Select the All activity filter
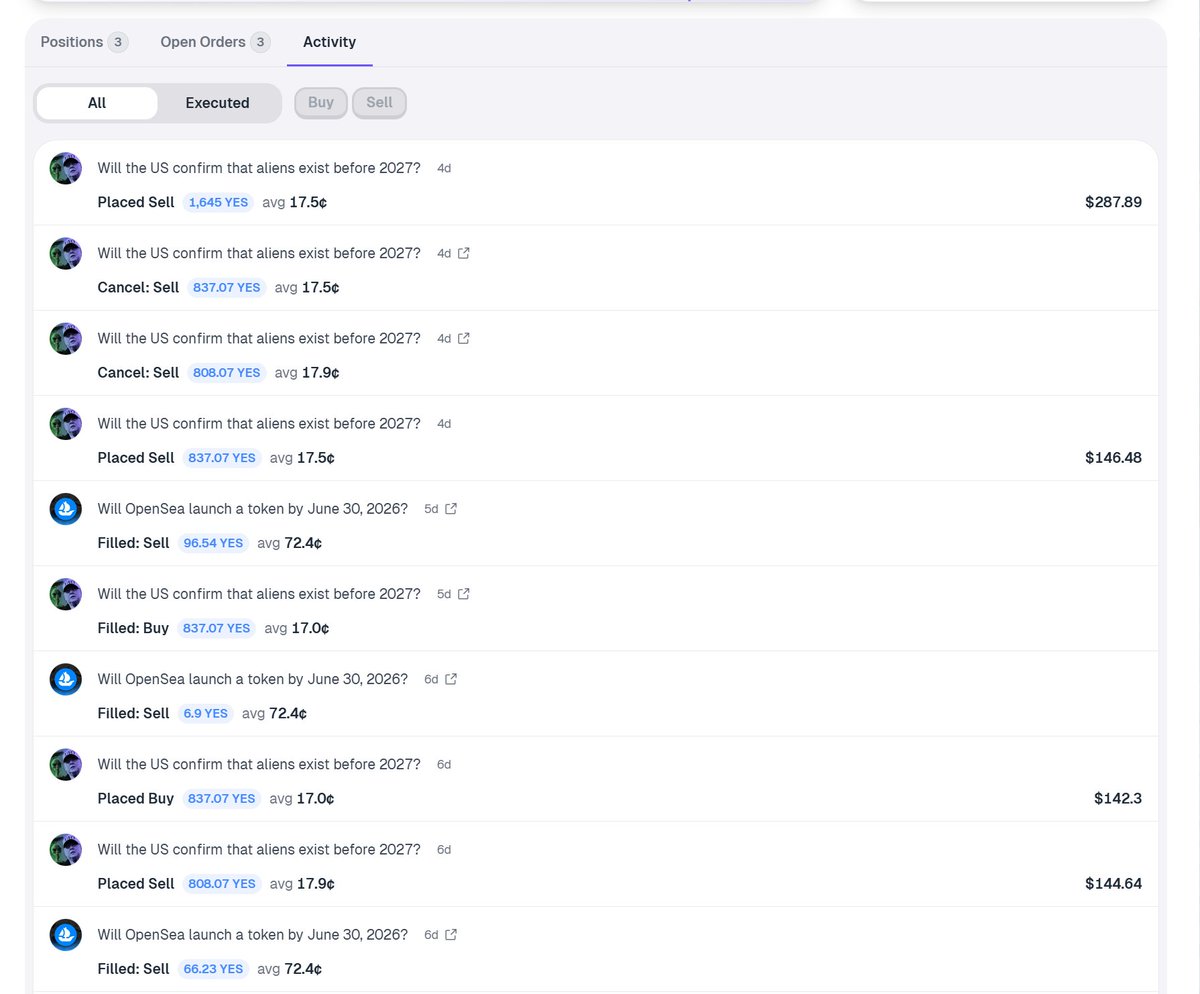 [x=97, y=103]
